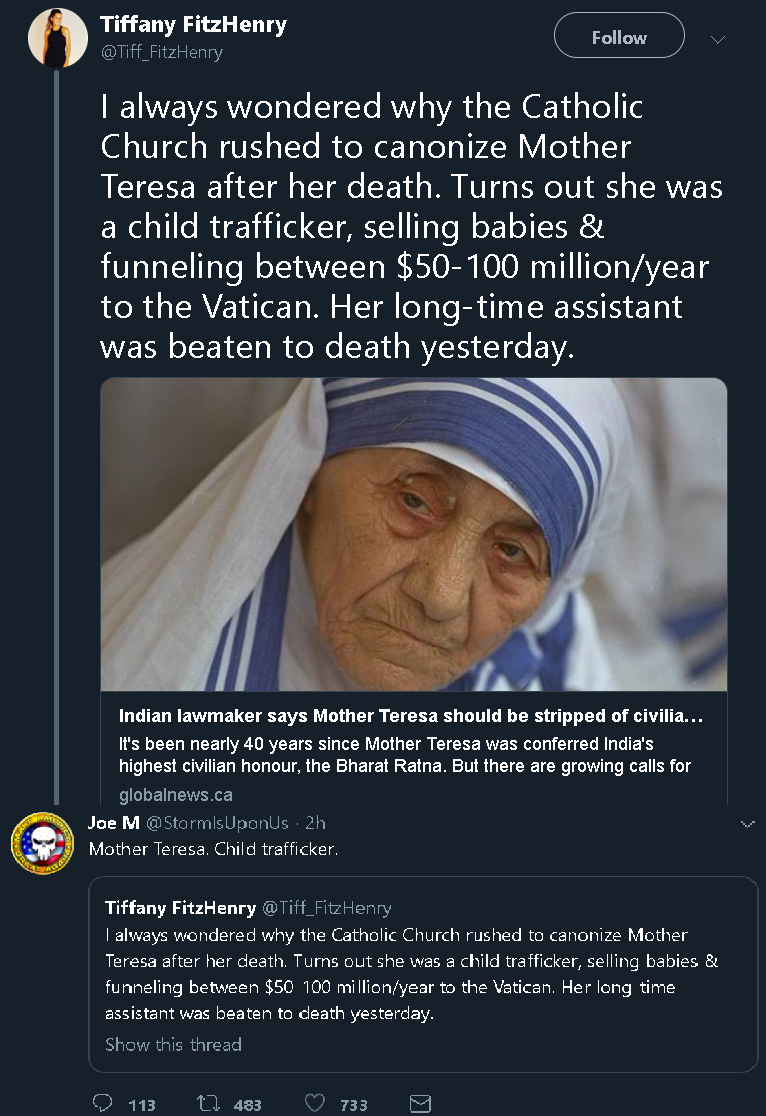Open the dropdown arrow on Joe M's tweet

[746, 824]
